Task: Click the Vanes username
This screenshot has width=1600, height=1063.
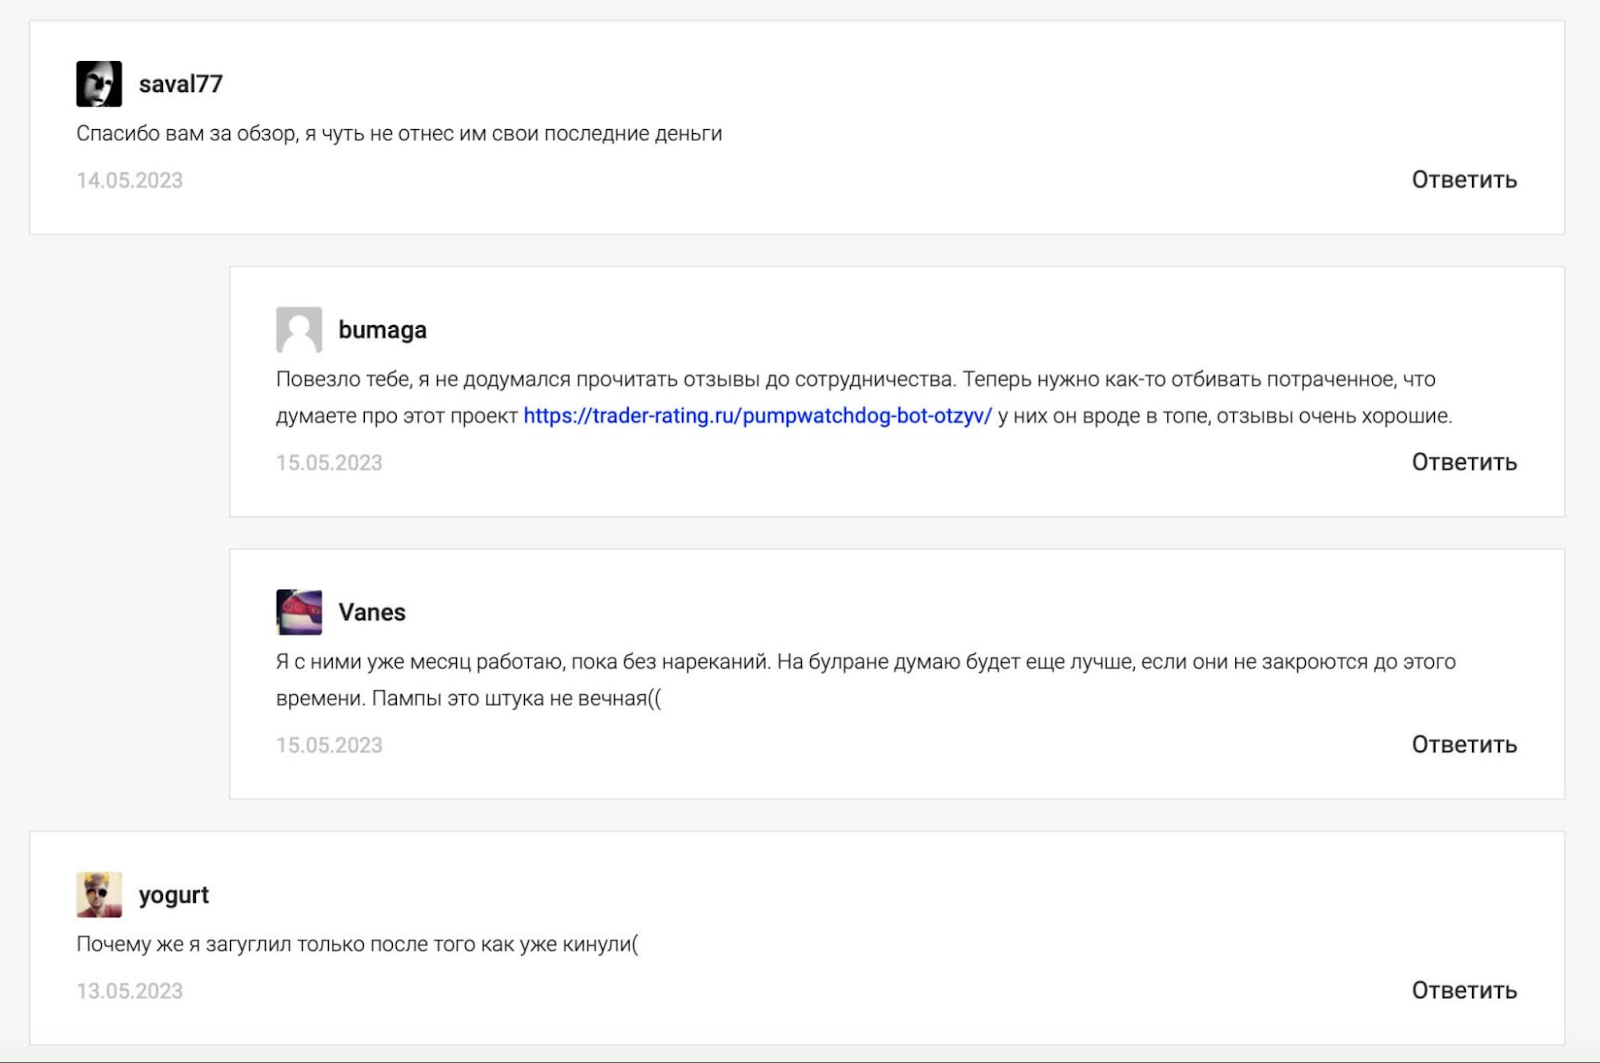Action: [372, 612]
